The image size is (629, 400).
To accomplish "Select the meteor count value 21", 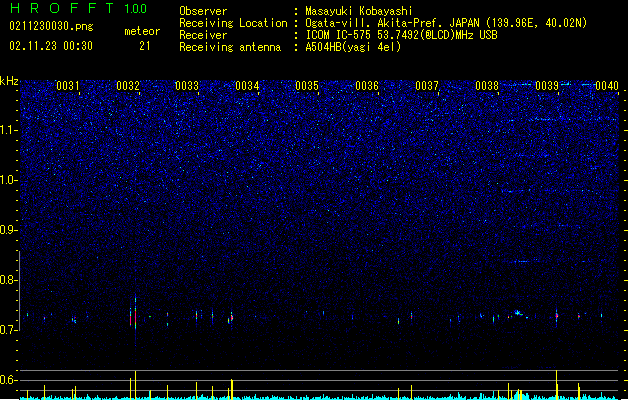I will [x=145, y=46].
